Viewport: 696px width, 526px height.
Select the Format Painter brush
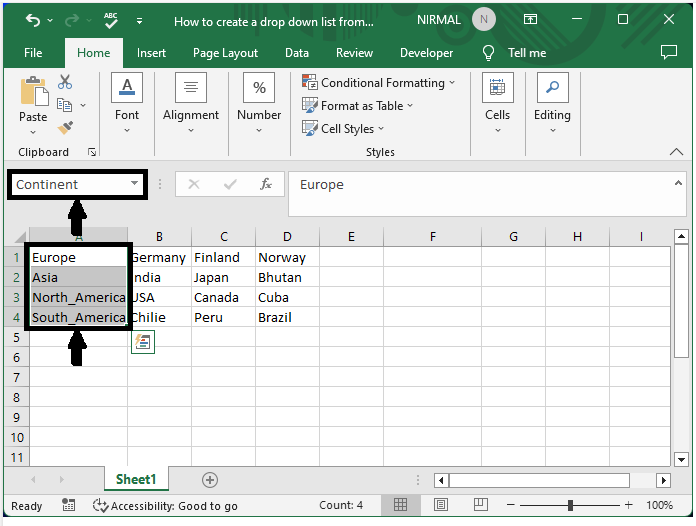pyautogui.click(x=65, y=128)
